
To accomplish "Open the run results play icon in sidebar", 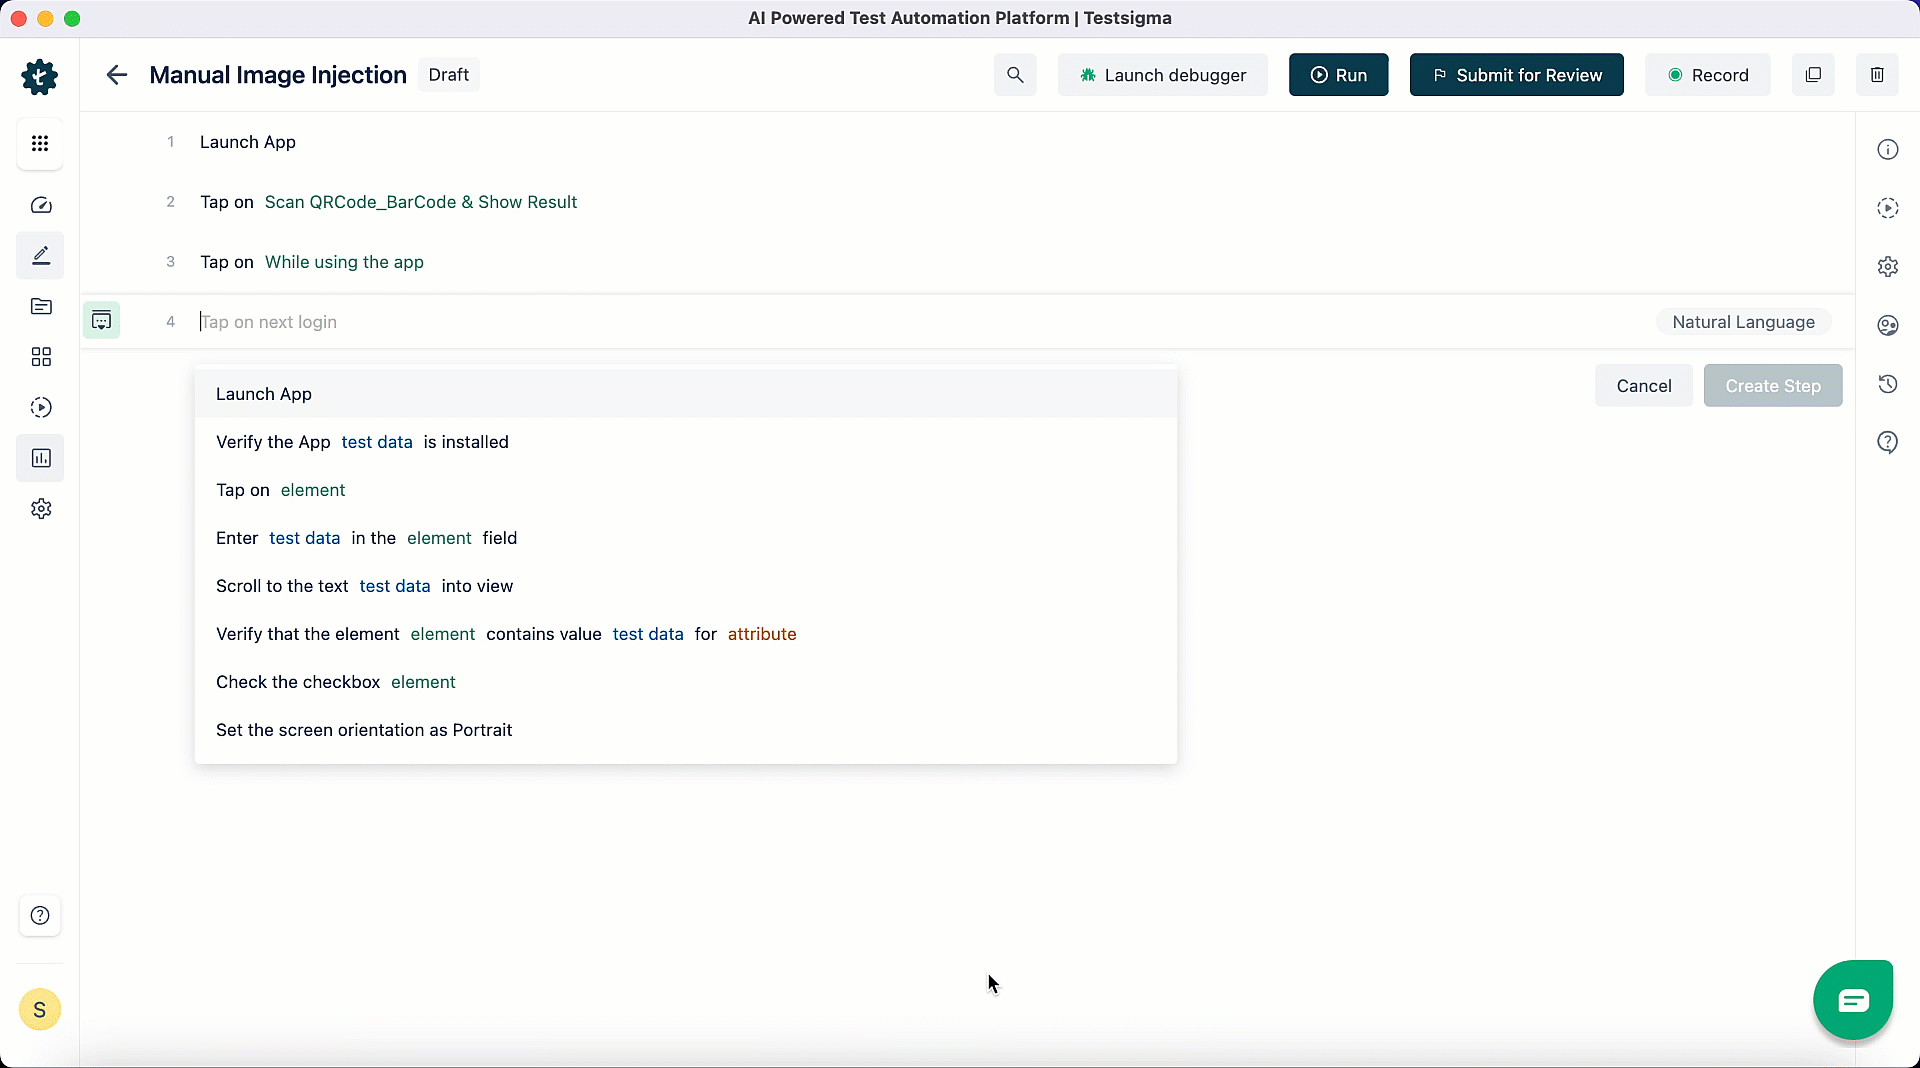I will [40, 407].
